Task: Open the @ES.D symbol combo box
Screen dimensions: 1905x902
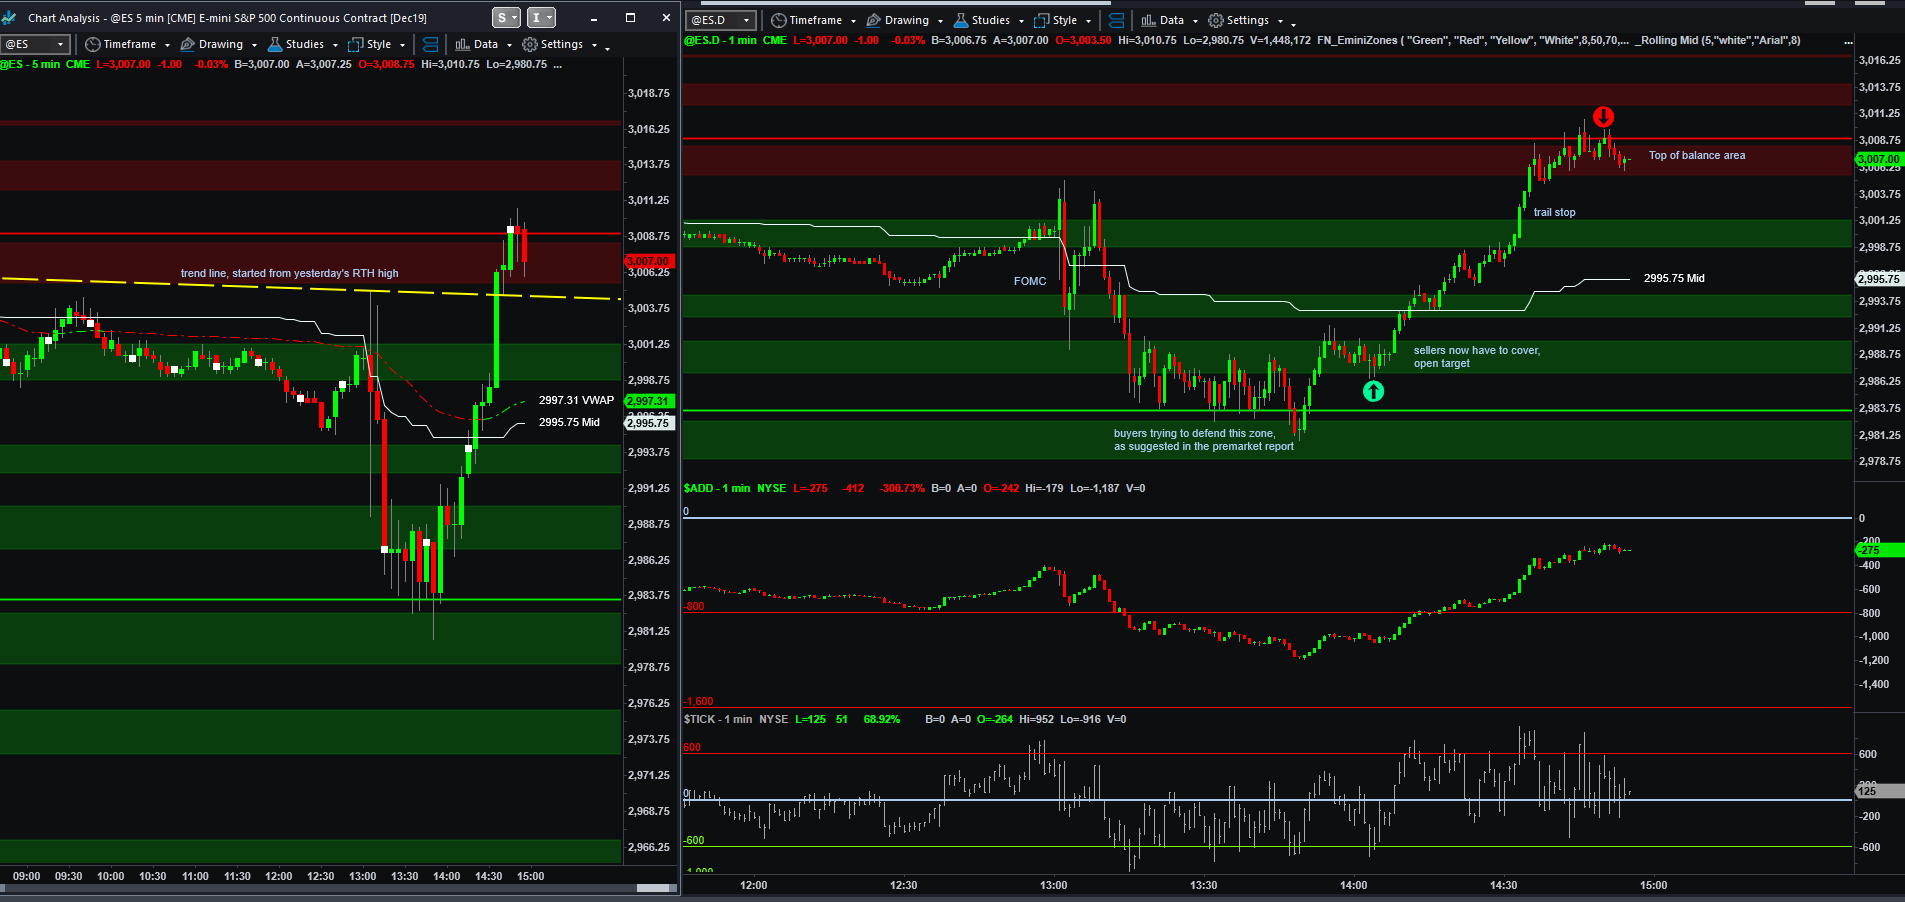Action: tap(722, 20)
